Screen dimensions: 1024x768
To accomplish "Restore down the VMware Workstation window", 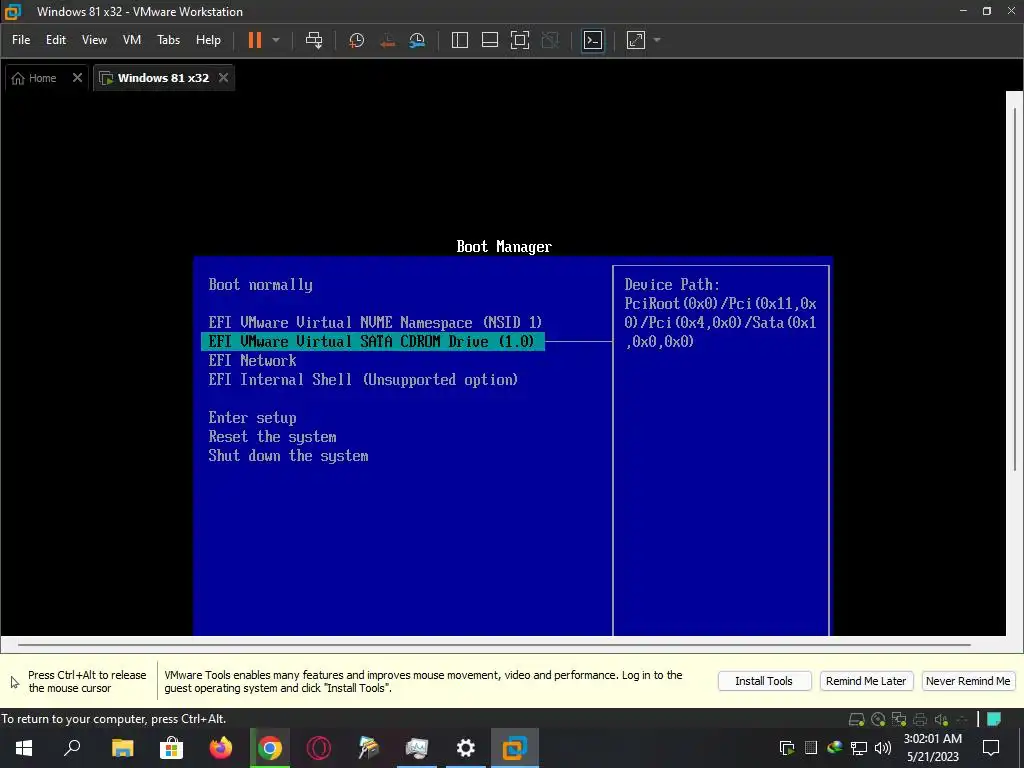I will pyautogui.click(x=987, y=11).
